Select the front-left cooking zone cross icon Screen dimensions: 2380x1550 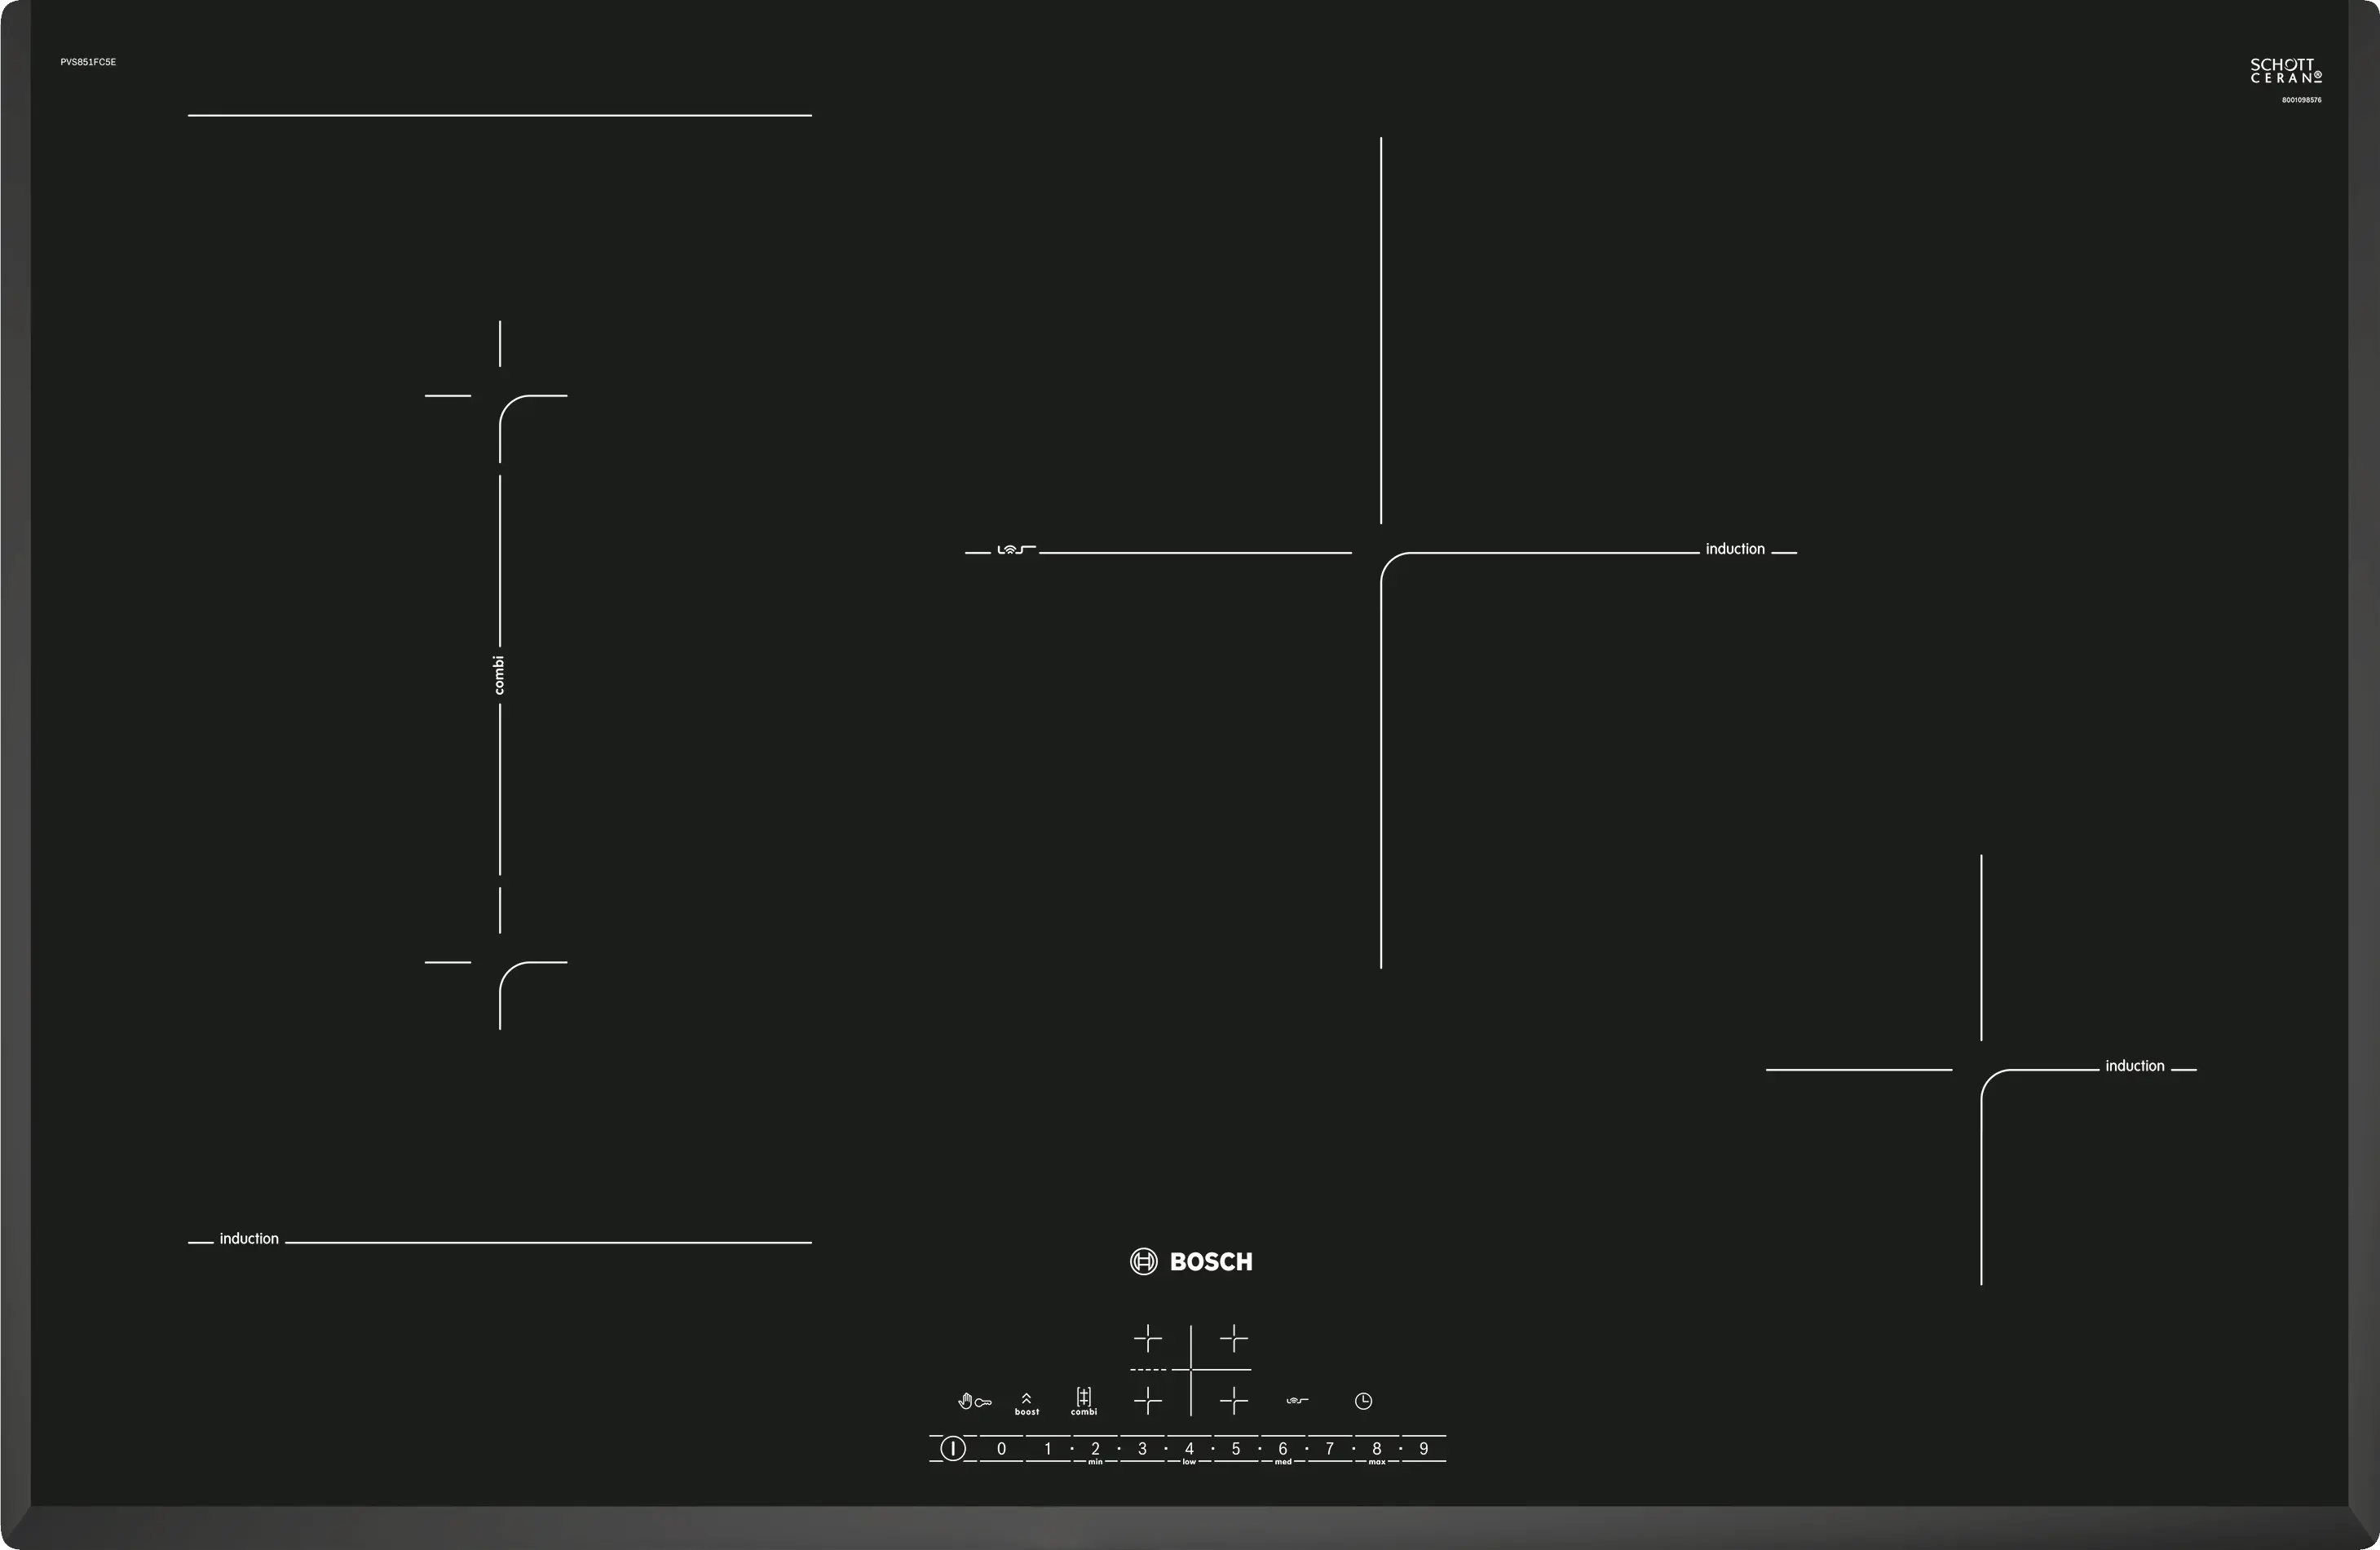tap(1148, 1401)
